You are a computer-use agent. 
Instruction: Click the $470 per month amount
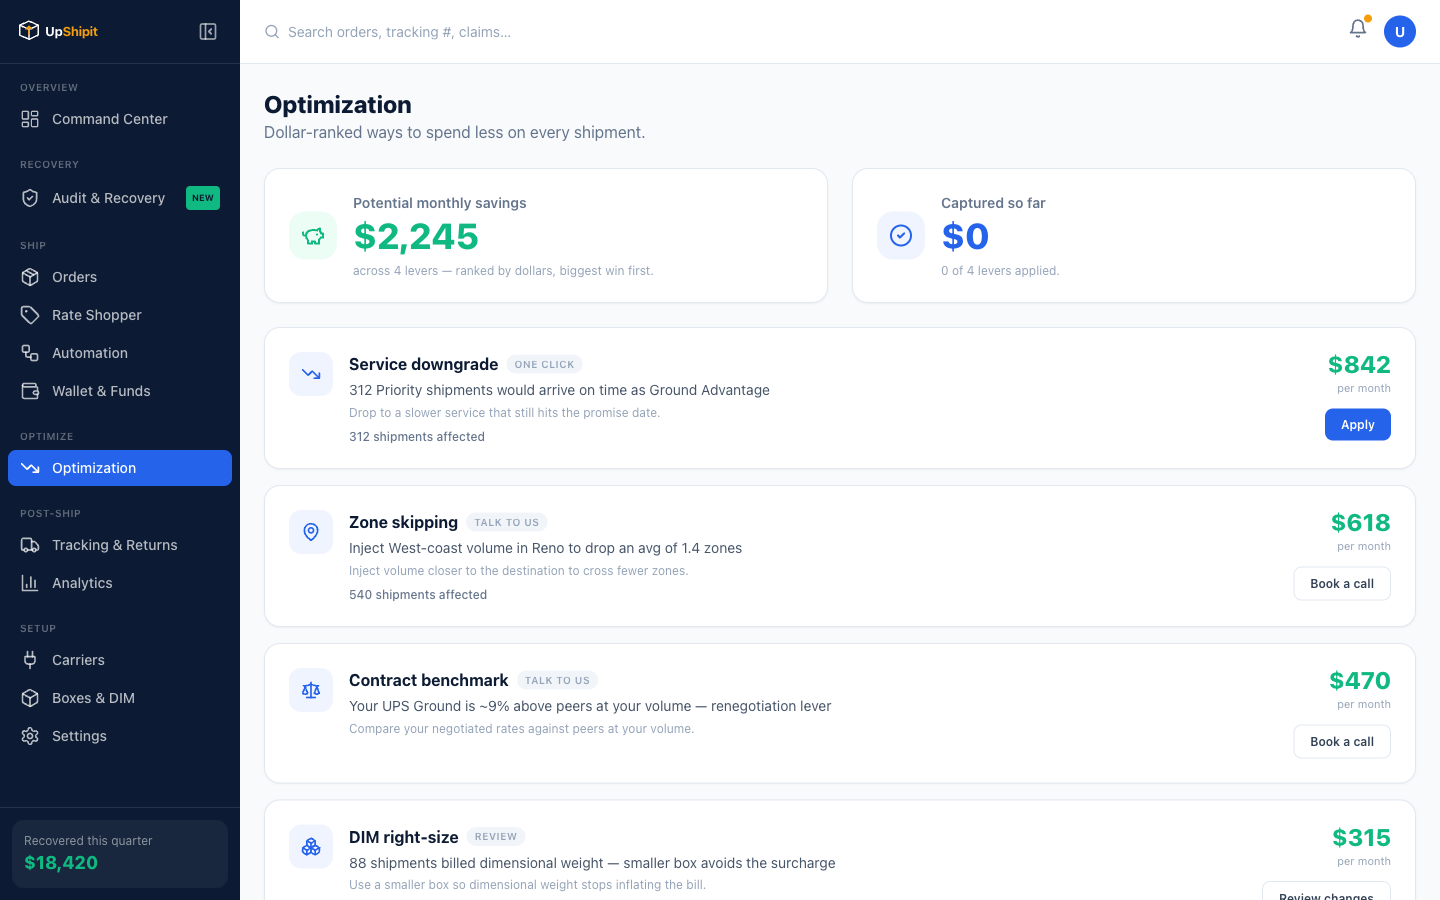click(1360, 681)
